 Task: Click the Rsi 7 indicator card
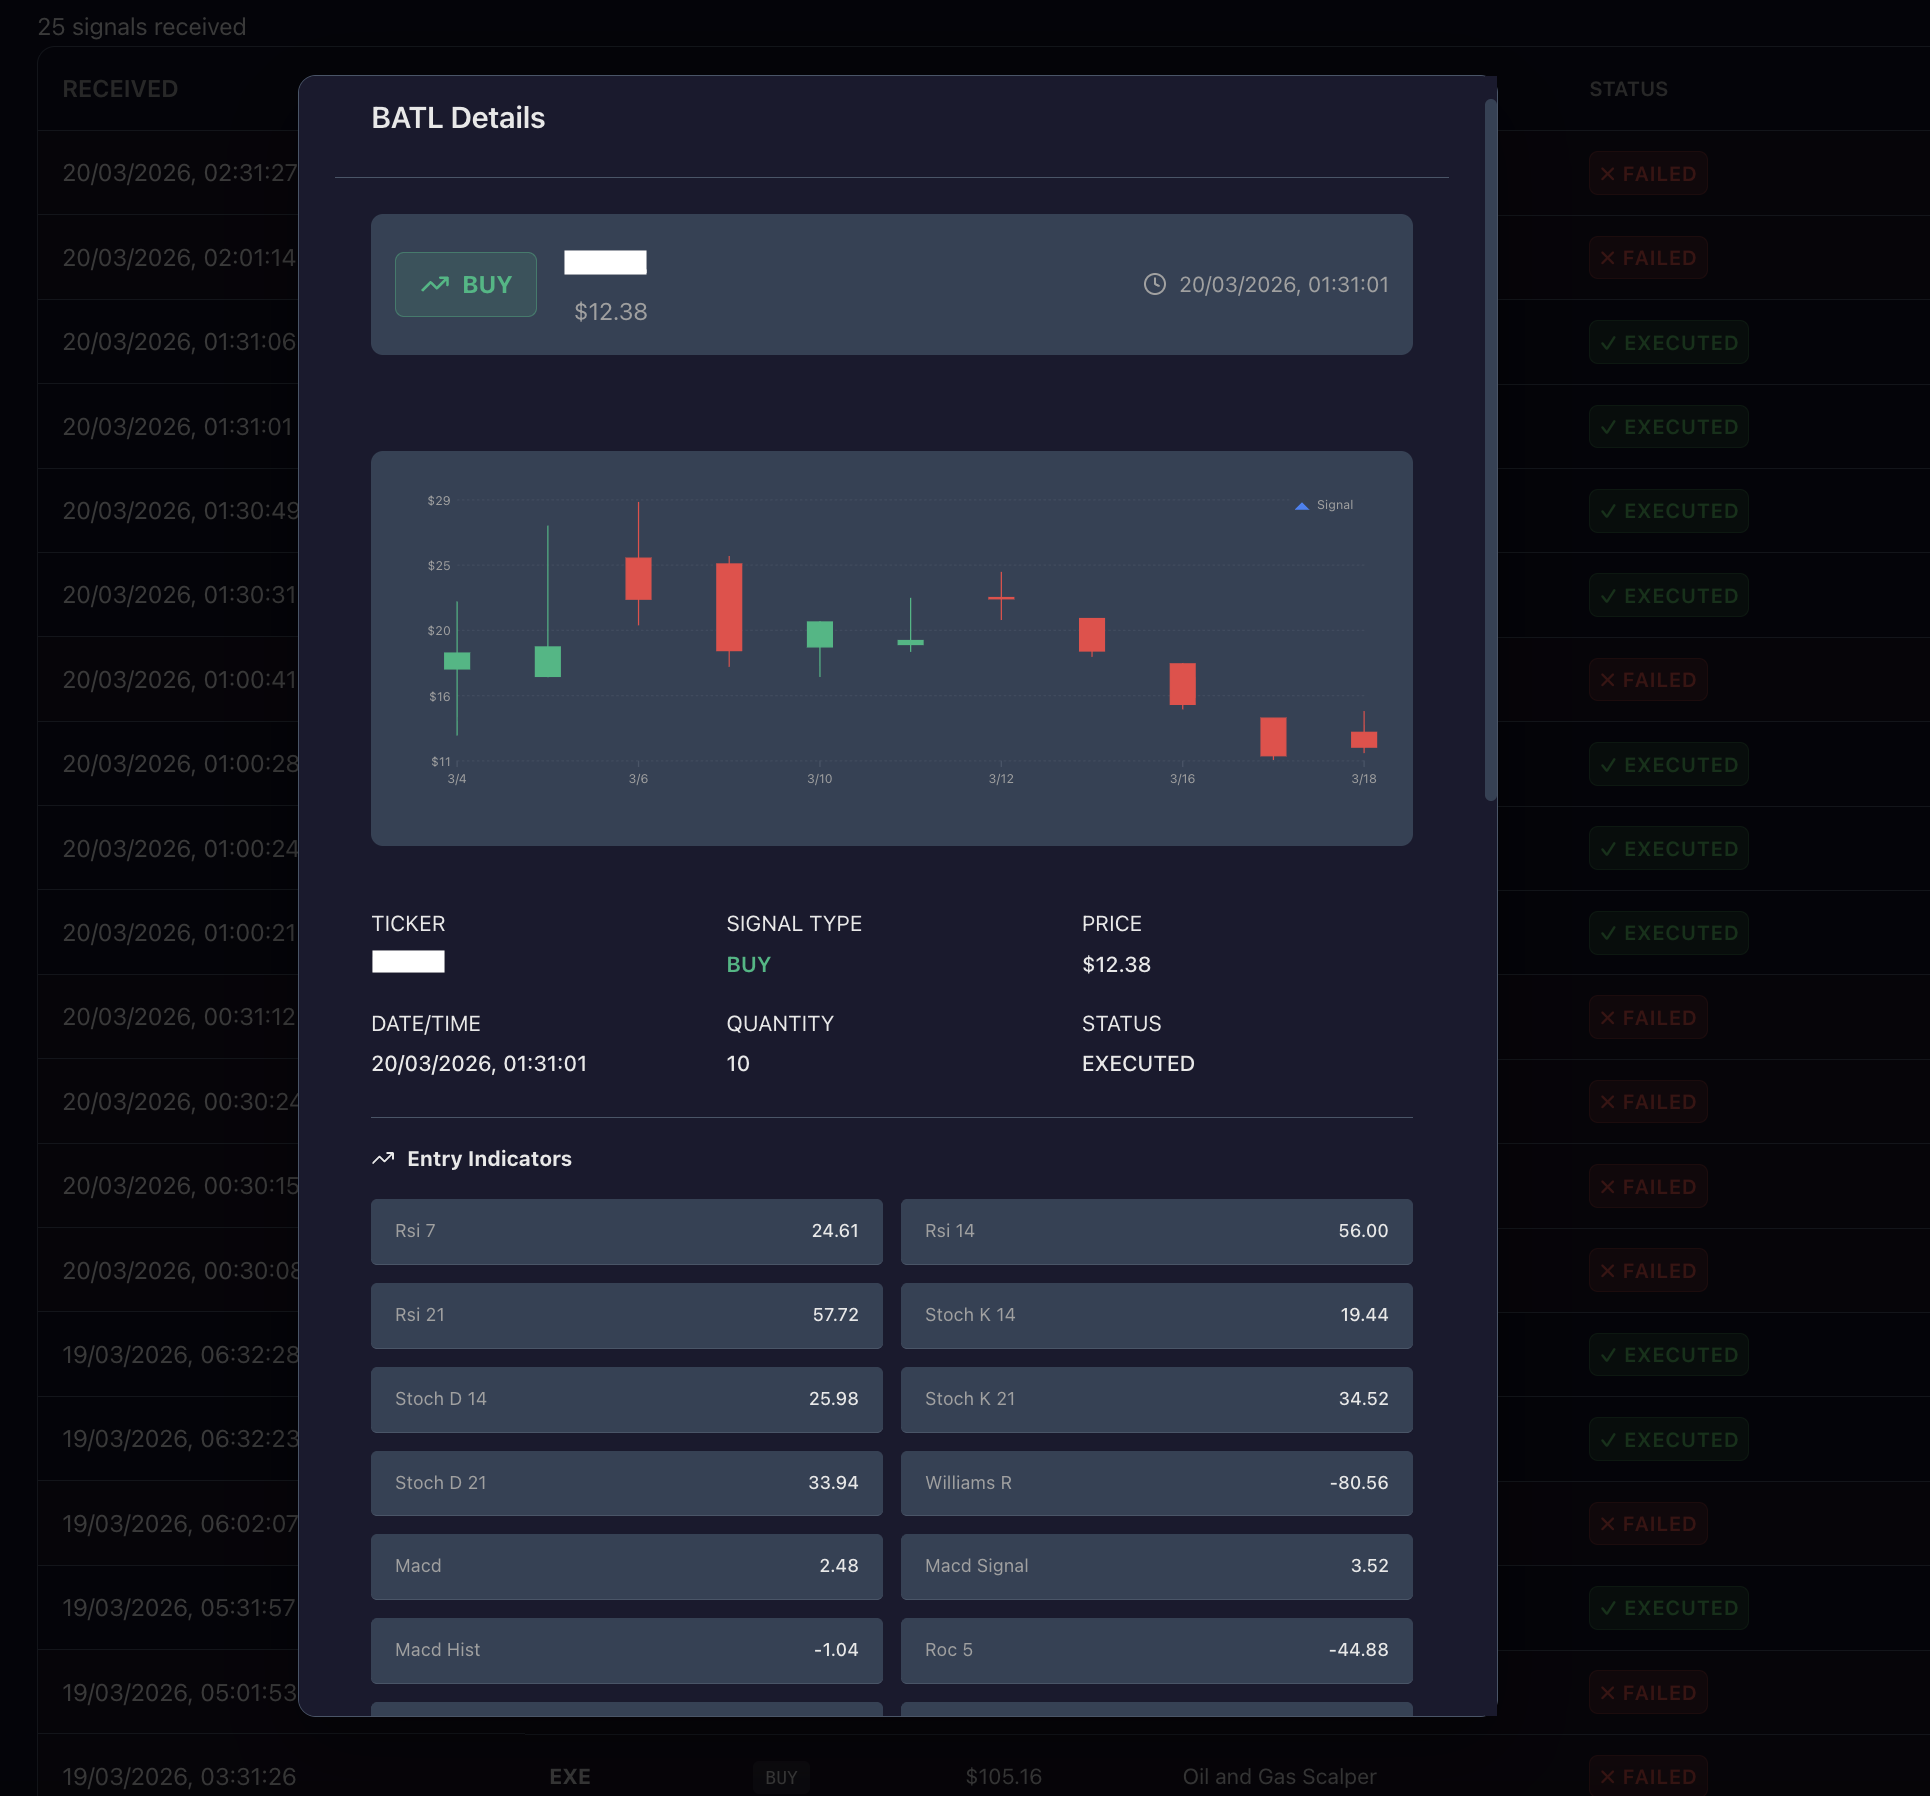627,1231
